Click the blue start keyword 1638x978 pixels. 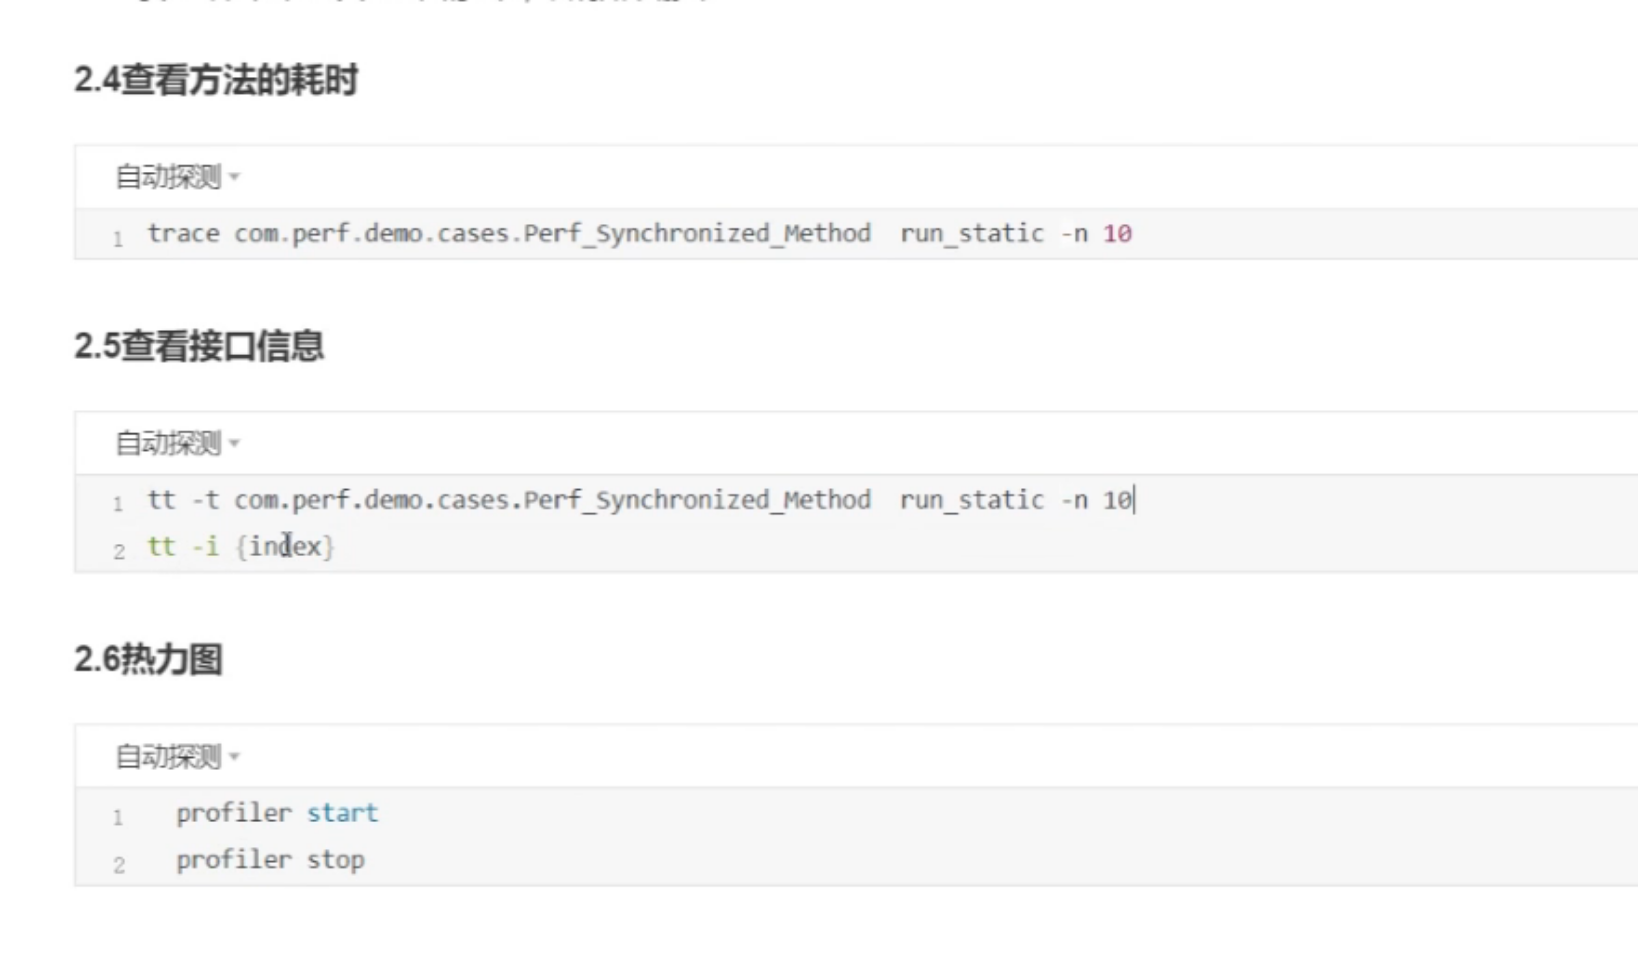(342, 813)
